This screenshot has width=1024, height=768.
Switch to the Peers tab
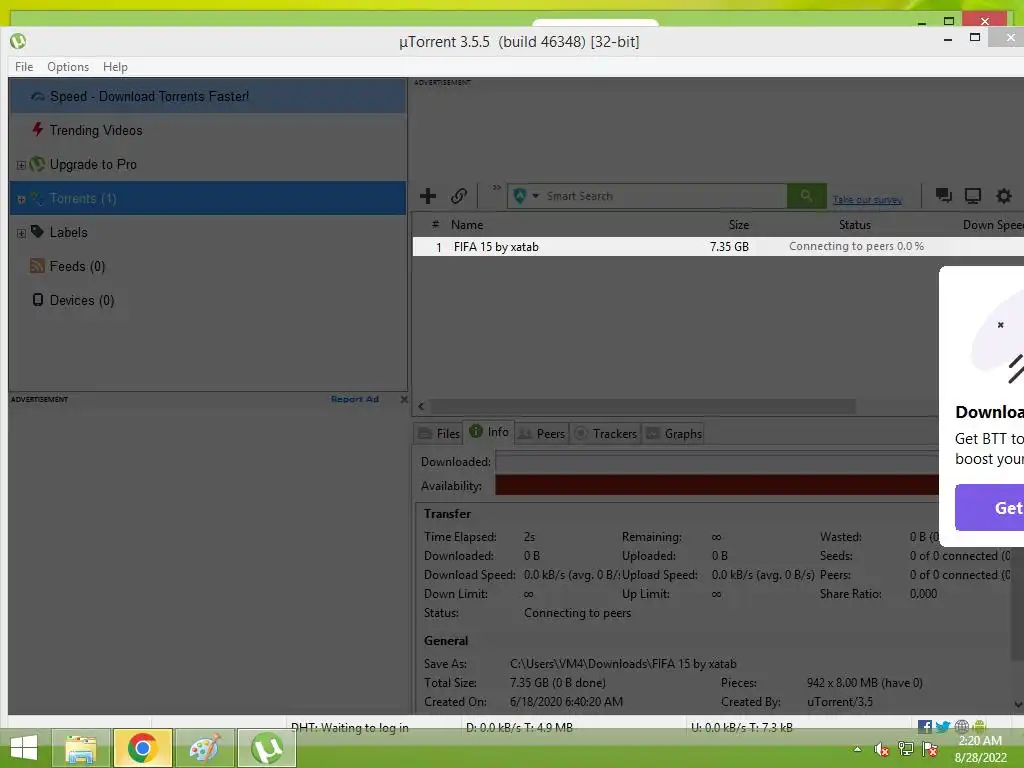(541, 434)
